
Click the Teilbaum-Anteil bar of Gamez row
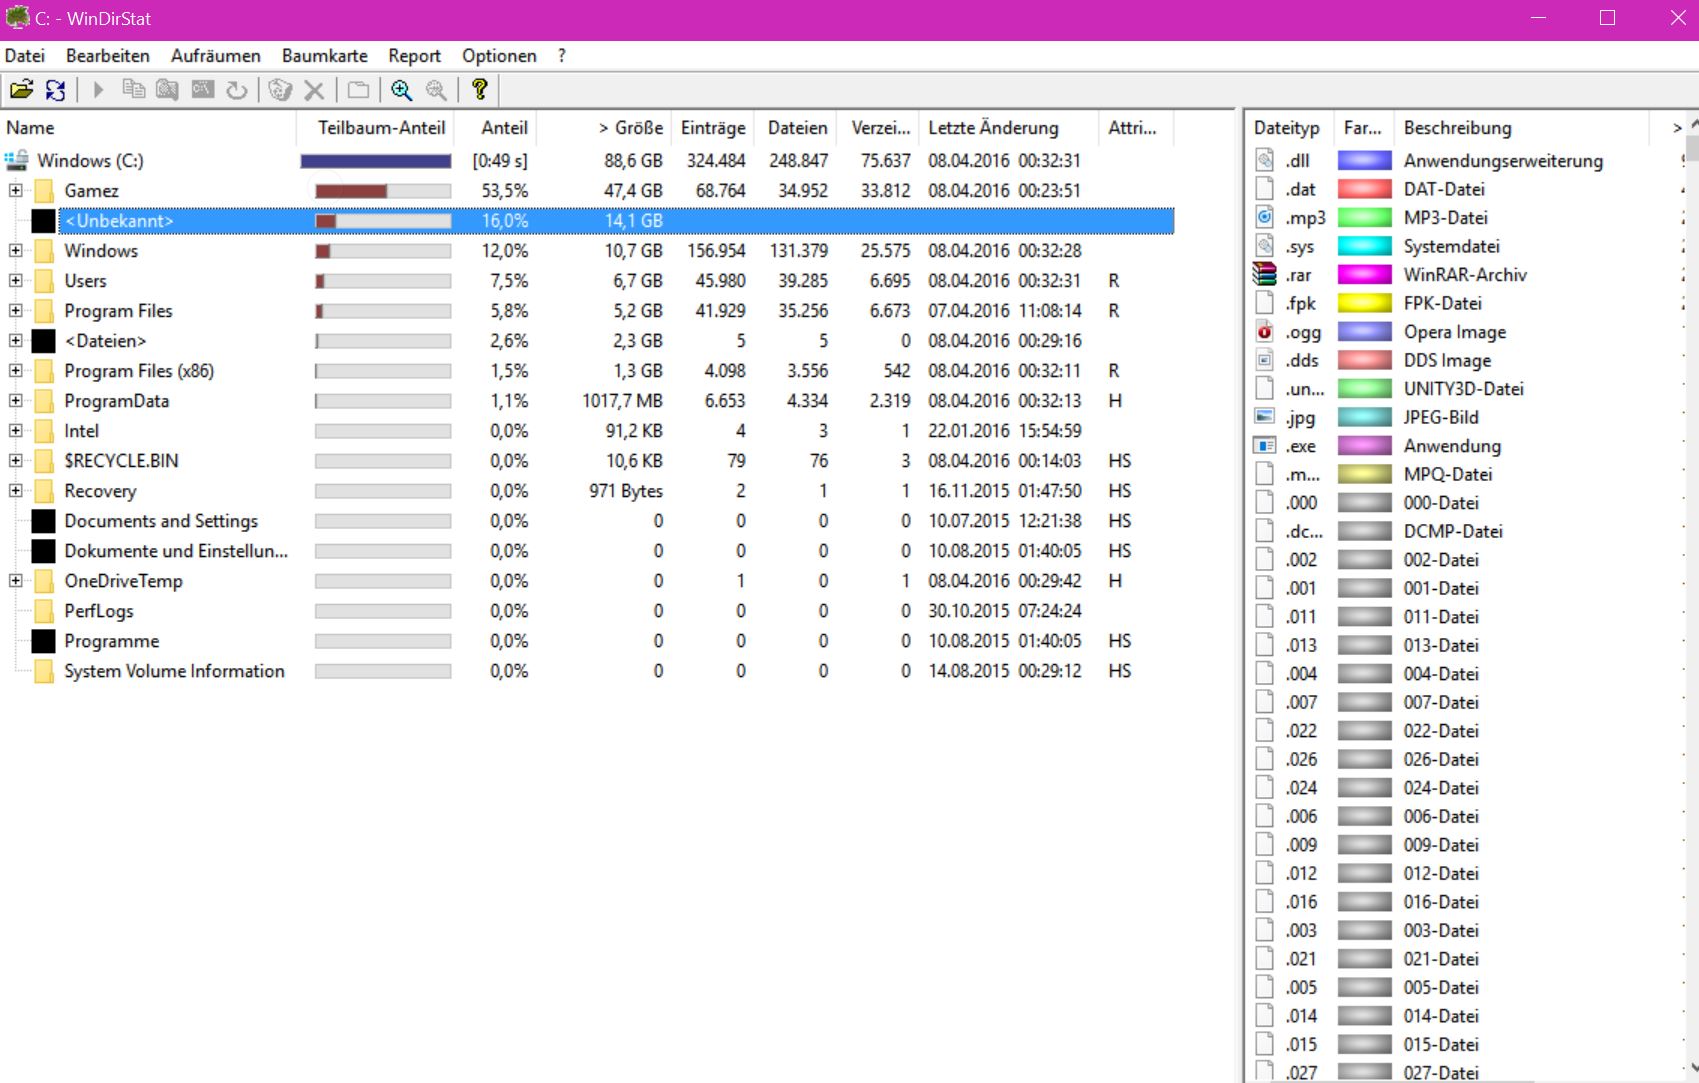click(x=383, y=191)
